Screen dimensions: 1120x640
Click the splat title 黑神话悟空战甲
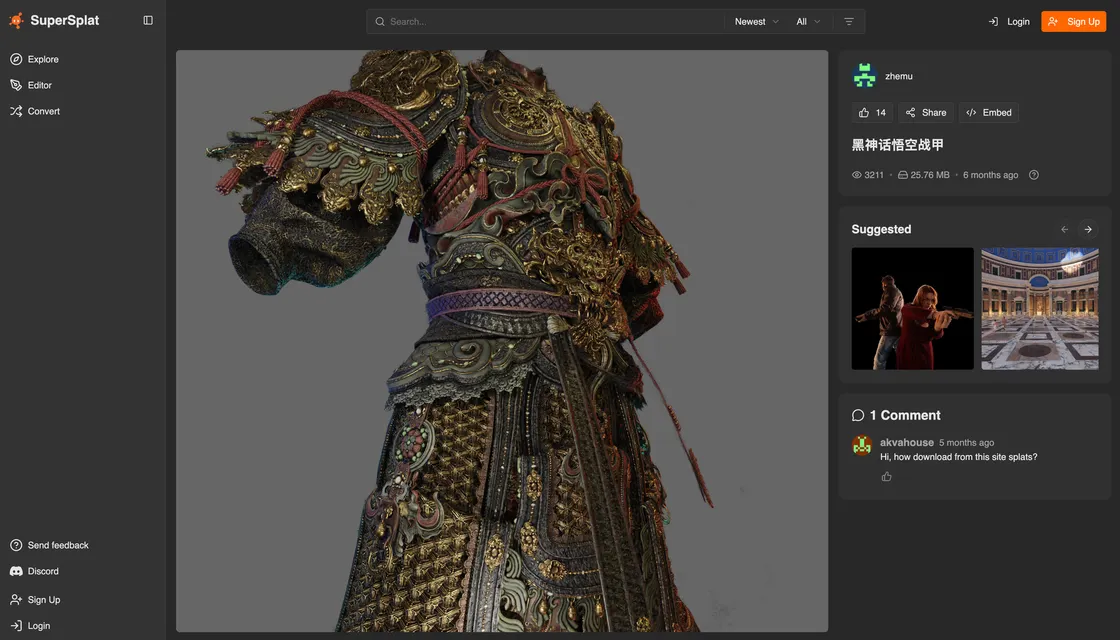pos(898,145)
